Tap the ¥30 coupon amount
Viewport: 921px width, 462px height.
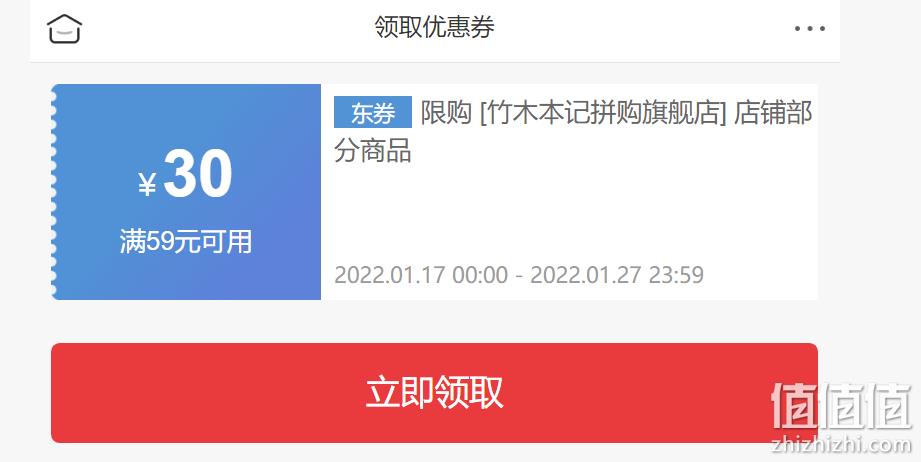186,174
